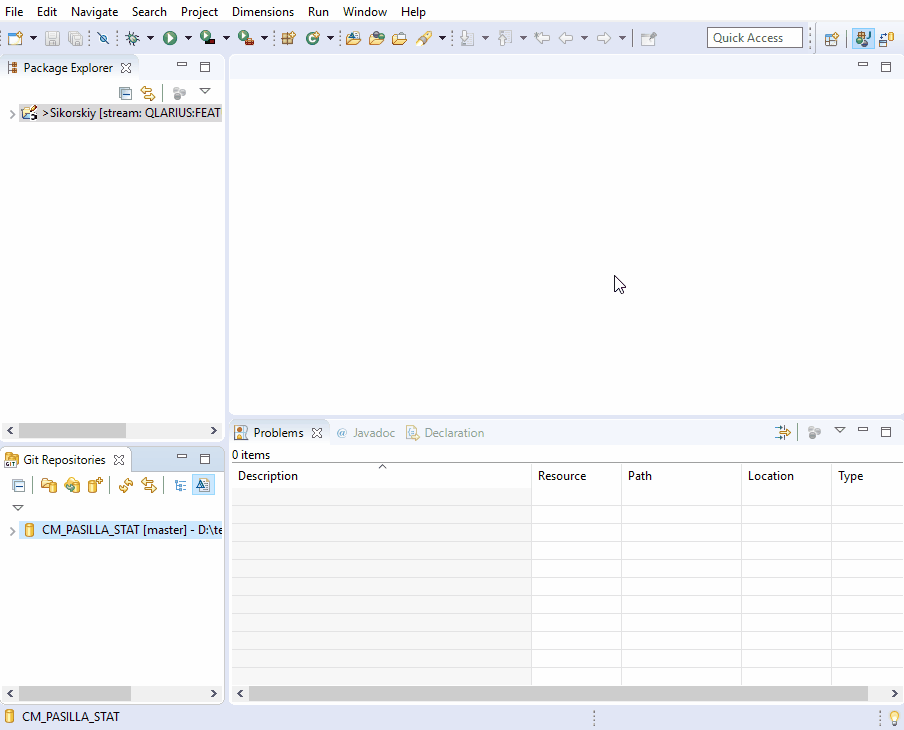
Task: Toggle hierarchical branch layout in Git Repositories
Action: click(x=180, y=485)
